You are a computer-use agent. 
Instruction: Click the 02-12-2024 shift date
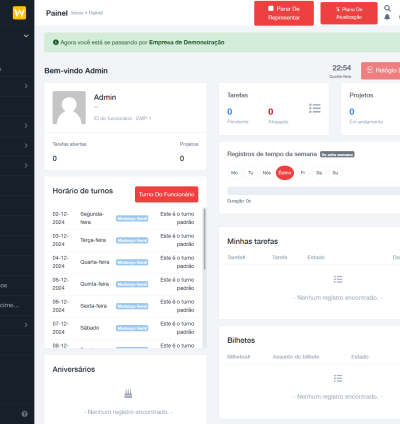click(61, 218)
